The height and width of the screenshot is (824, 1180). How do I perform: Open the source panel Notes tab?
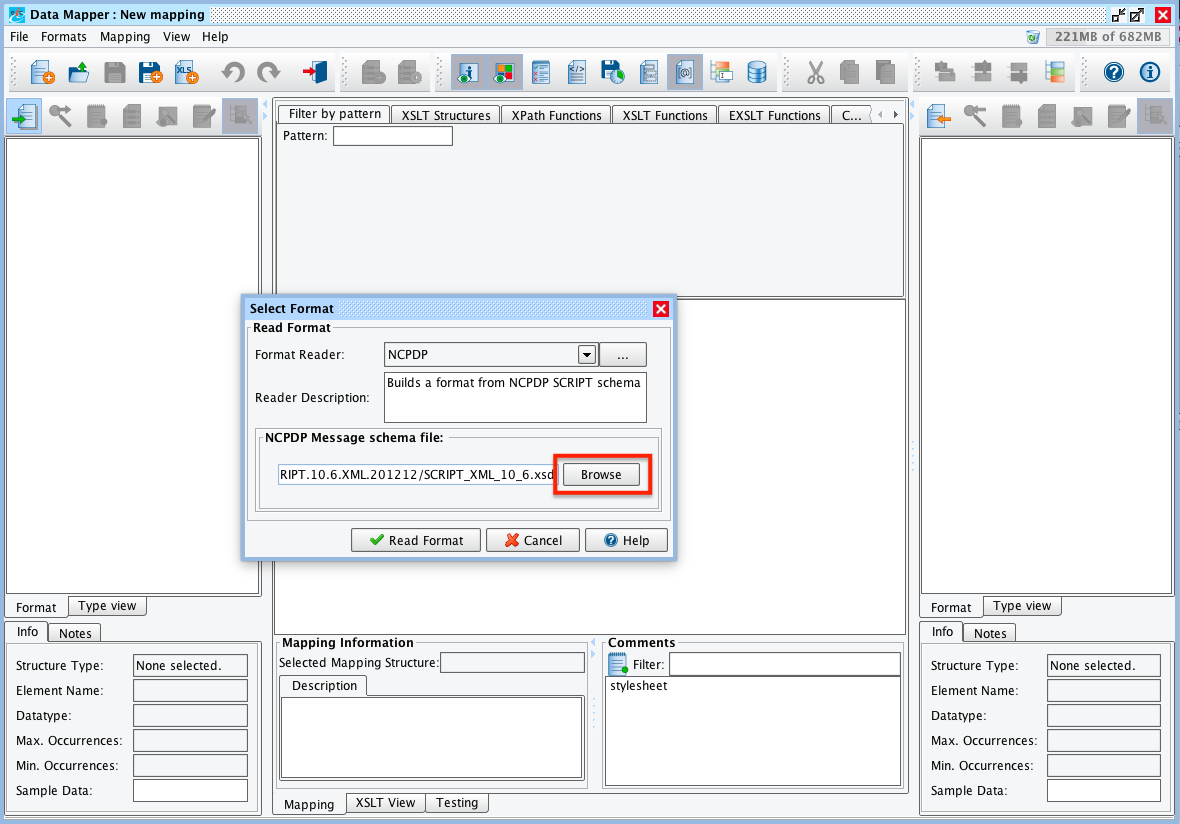coord(75,633)
